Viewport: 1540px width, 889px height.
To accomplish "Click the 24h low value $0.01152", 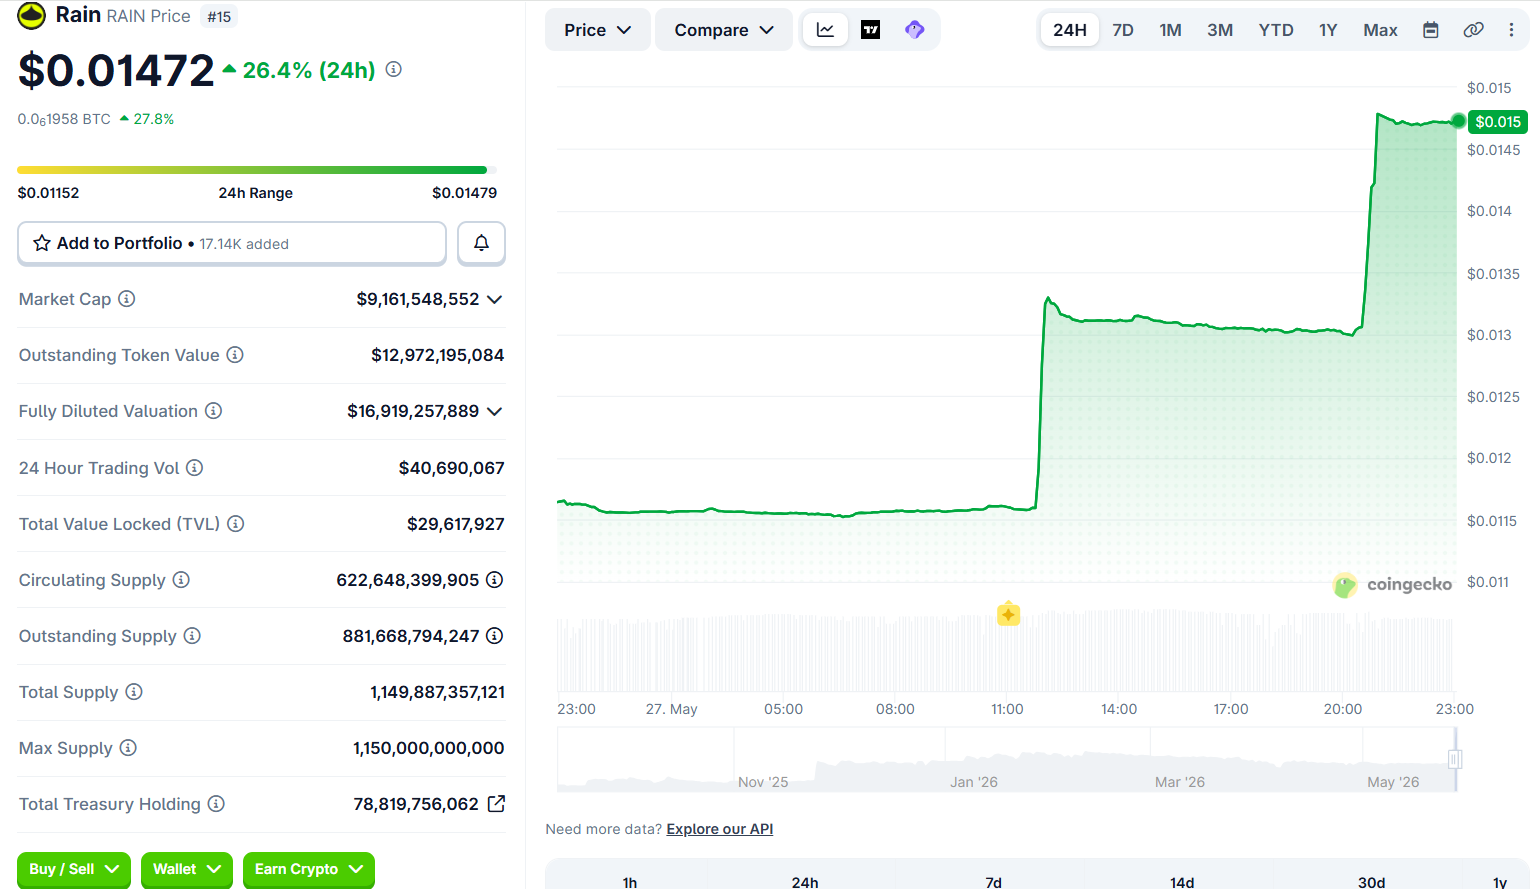I will tap(48, 193).
